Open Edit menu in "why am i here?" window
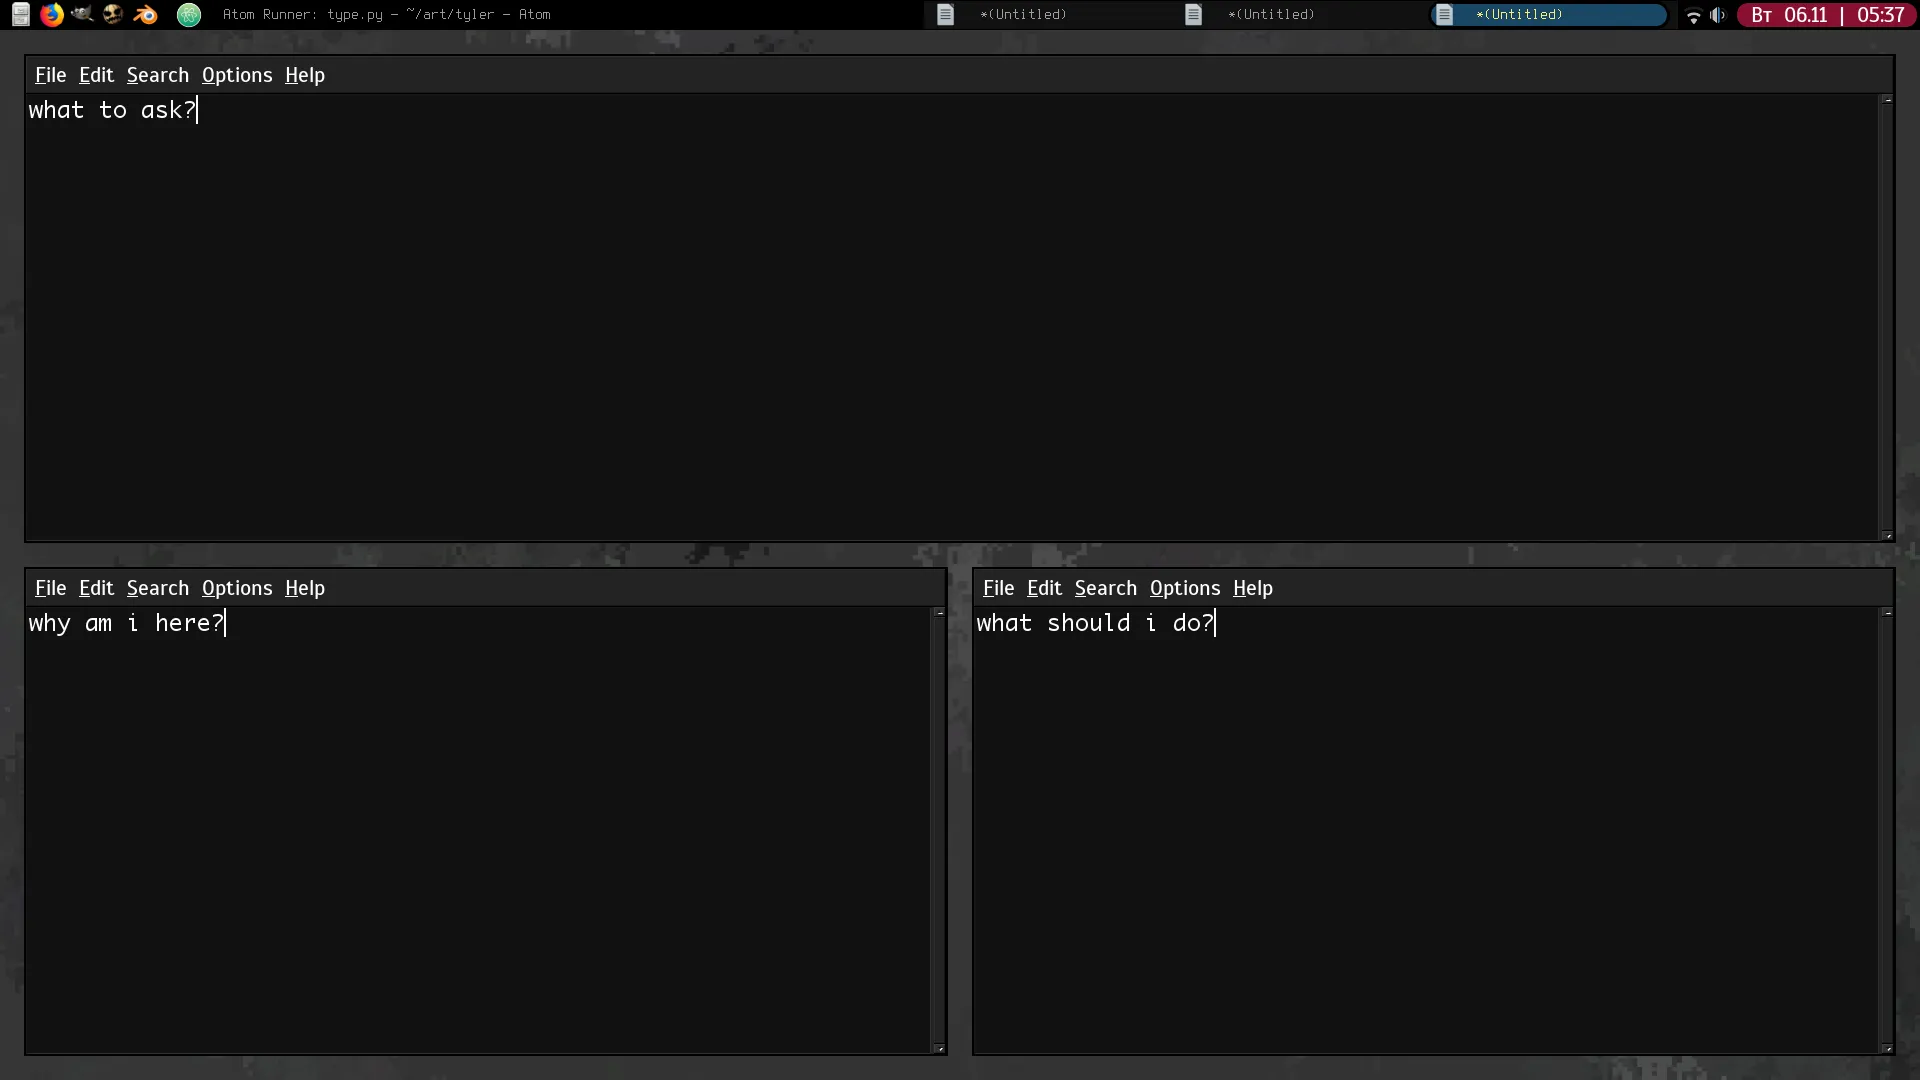 [x=96, y=588]
